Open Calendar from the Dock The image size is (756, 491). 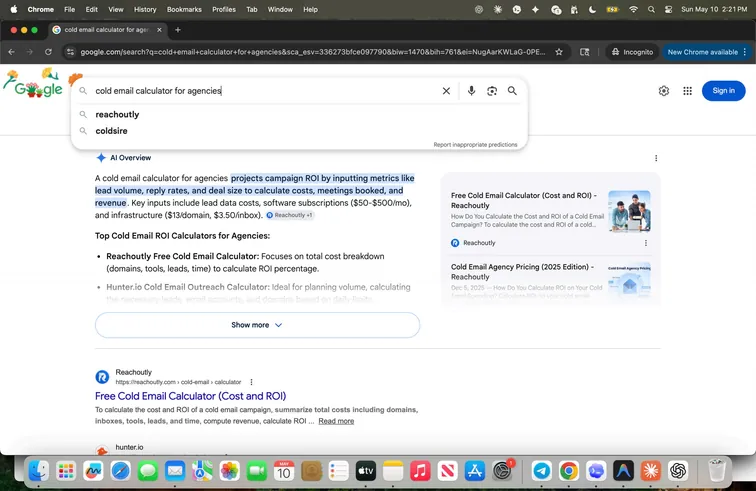click(x=284, y=471)
